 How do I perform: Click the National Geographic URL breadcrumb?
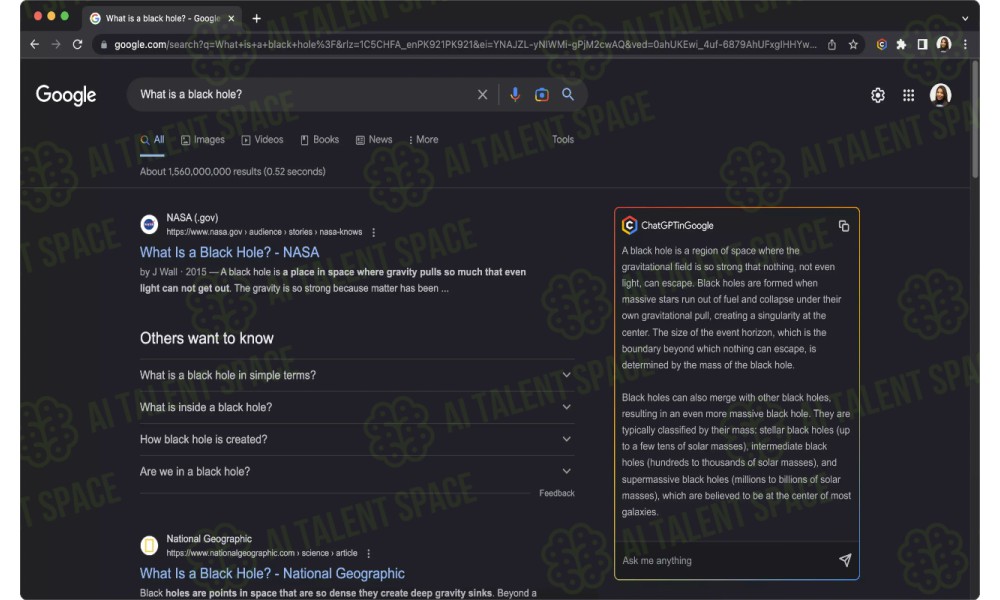click(x=261, y=553)
